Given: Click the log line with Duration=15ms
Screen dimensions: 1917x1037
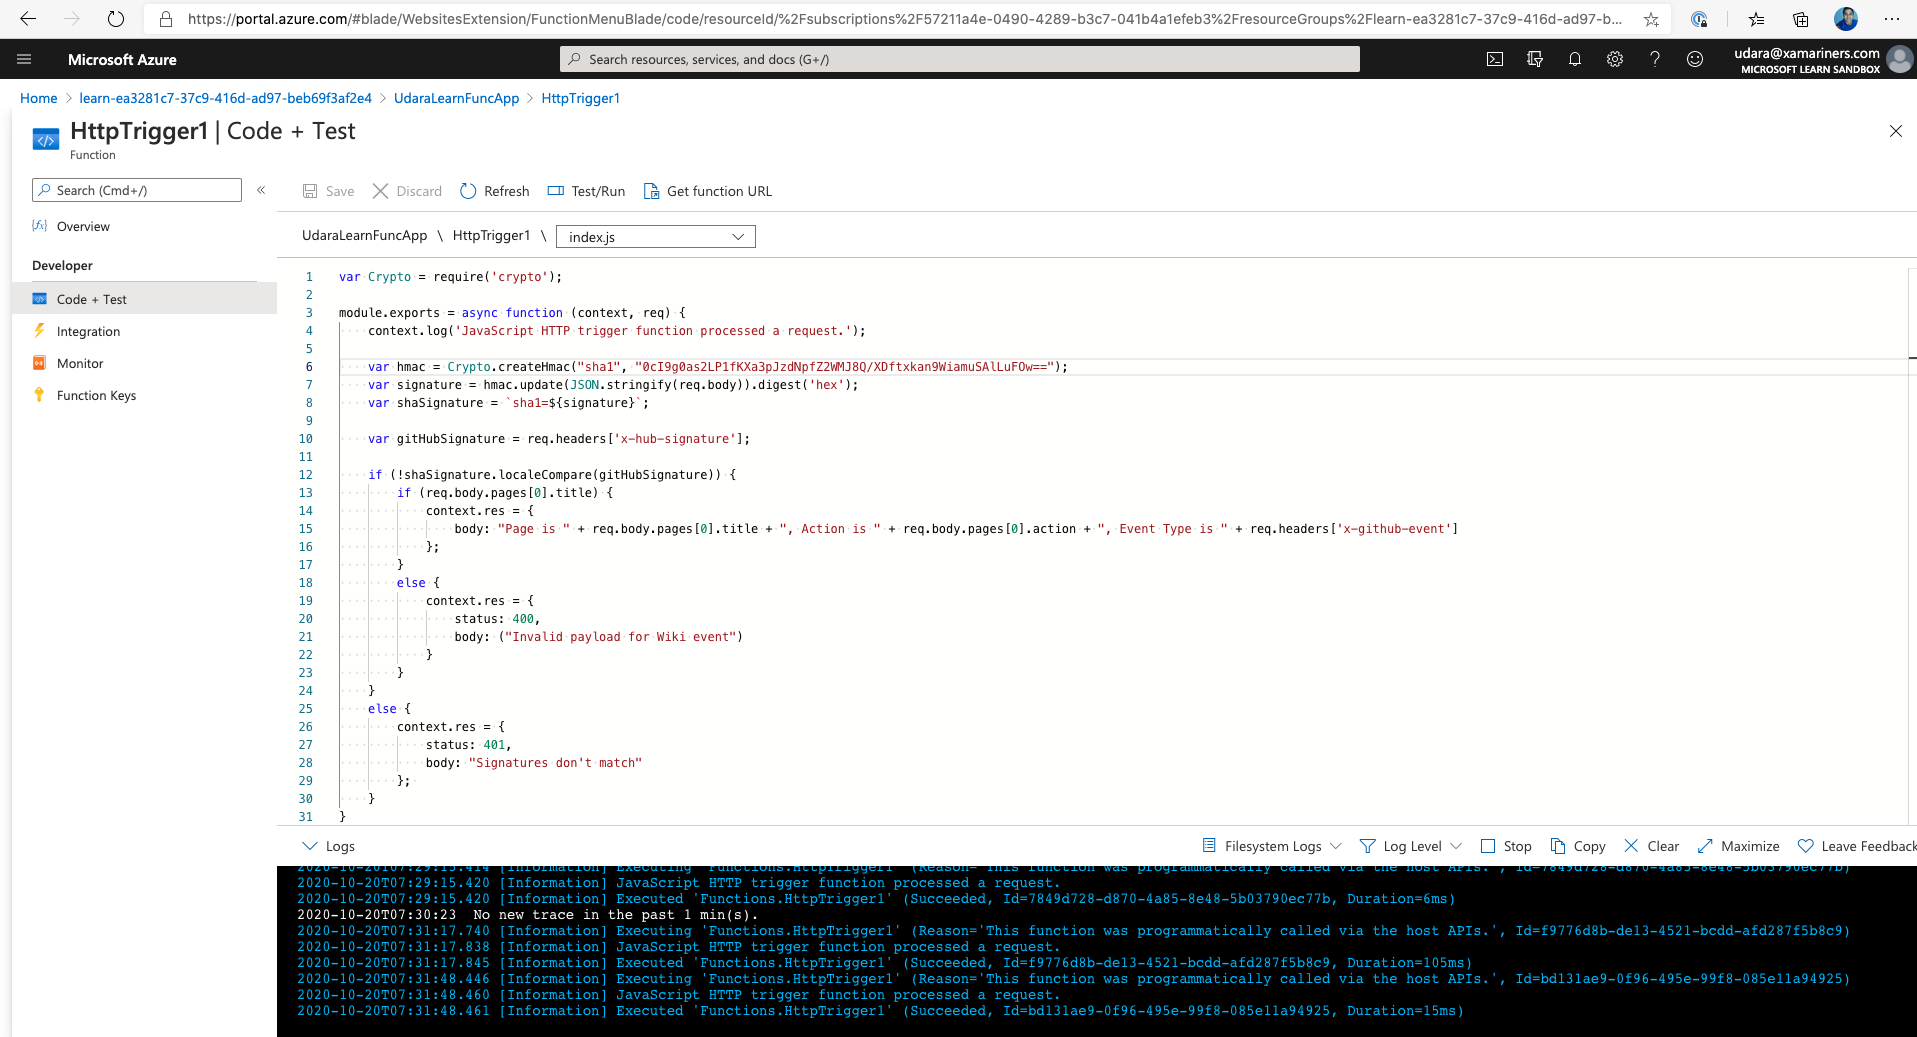Looking at the screenshot, I should tap(881, 1011).
